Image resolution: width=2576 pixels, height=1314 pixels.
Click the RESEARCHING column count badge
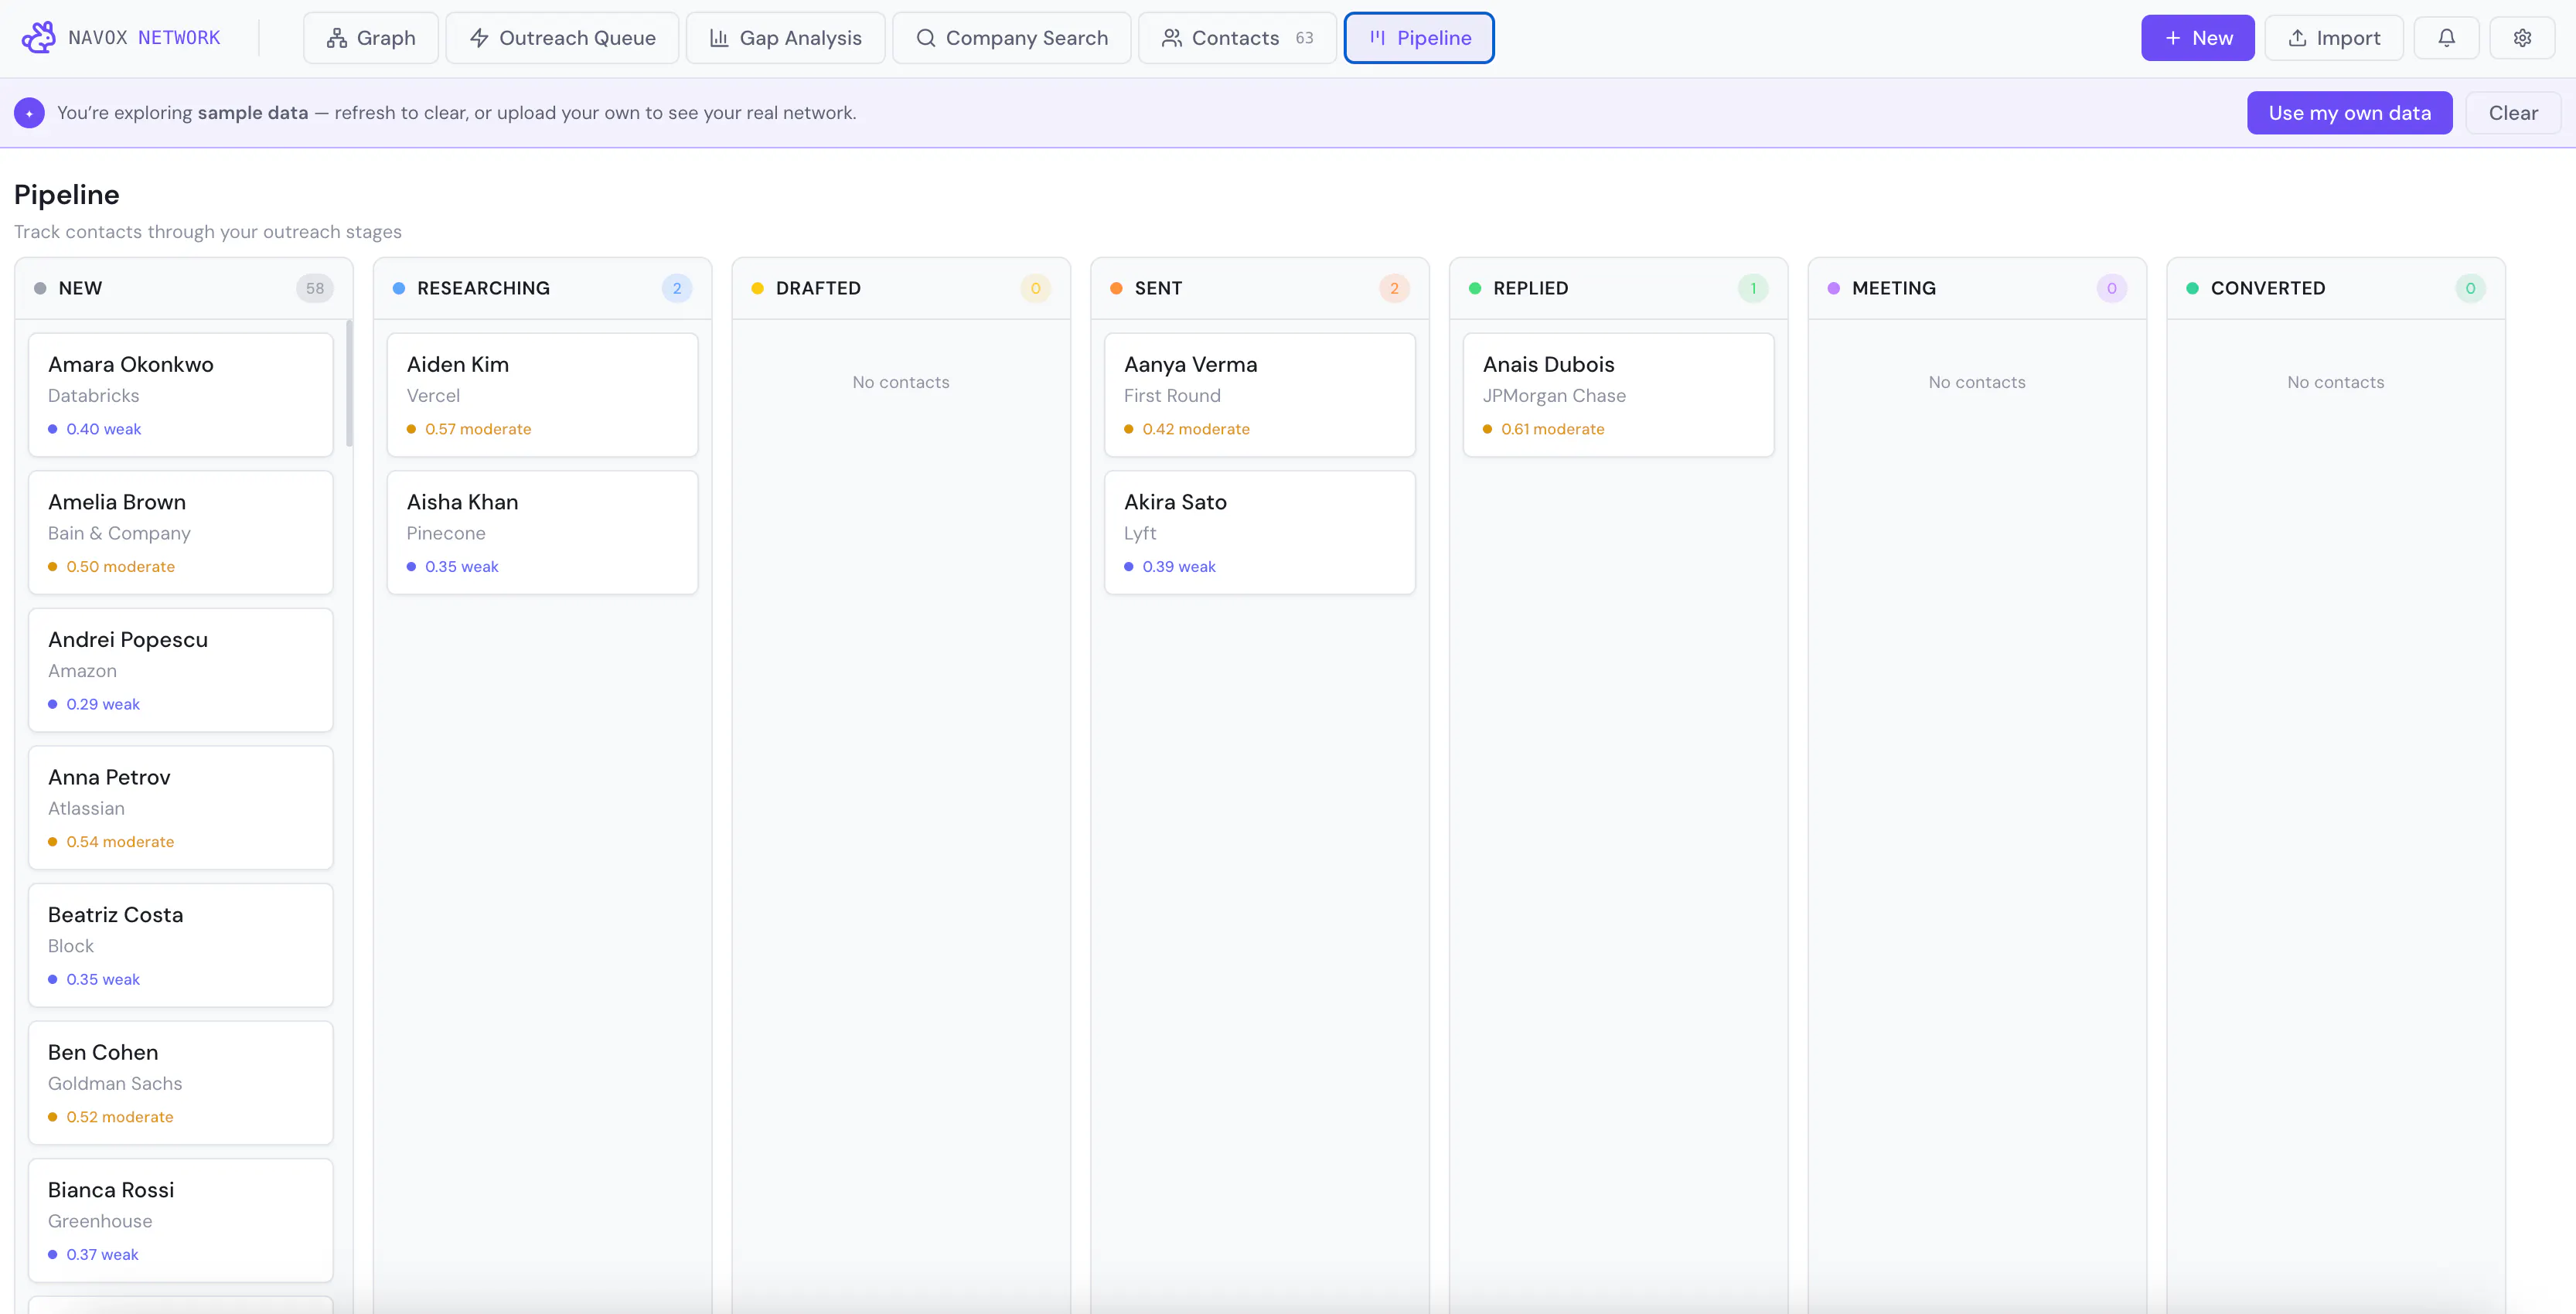677,288
